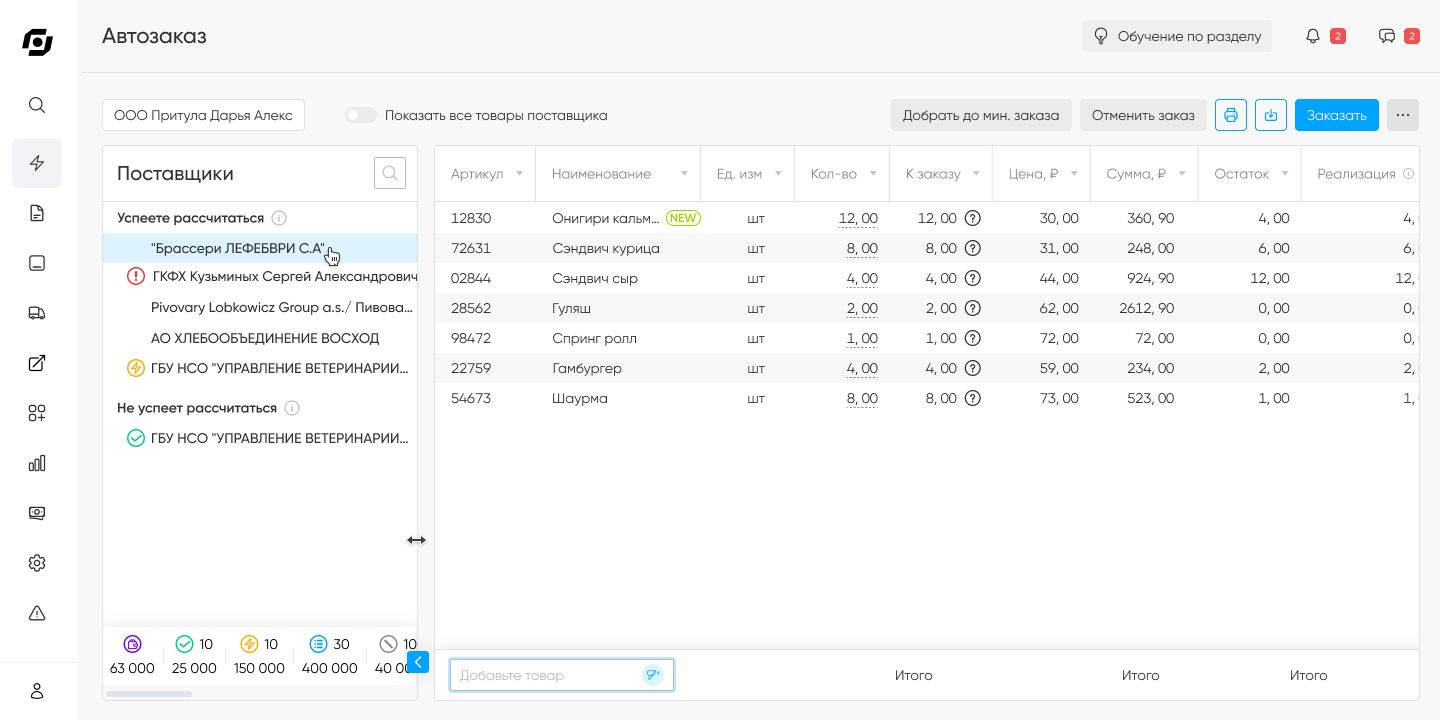The height and width of the screenshot is (720, 1440).
Task: Click the company logo in the sidebar
Action: click(38, 41)
